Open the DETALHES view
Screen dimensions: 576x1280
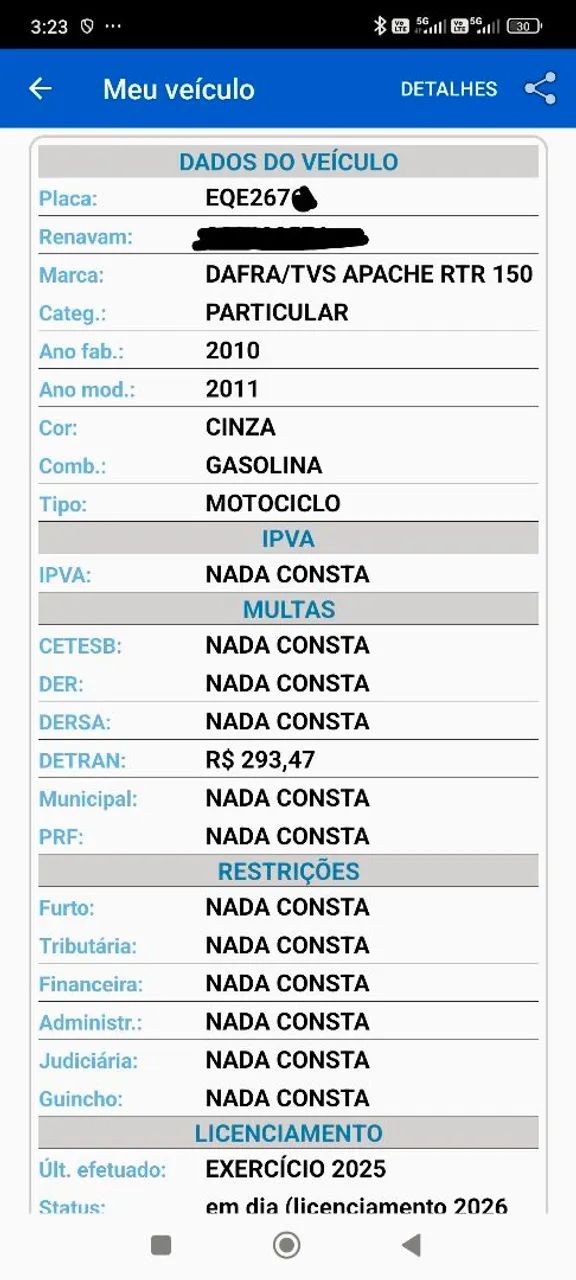point(448,89)
